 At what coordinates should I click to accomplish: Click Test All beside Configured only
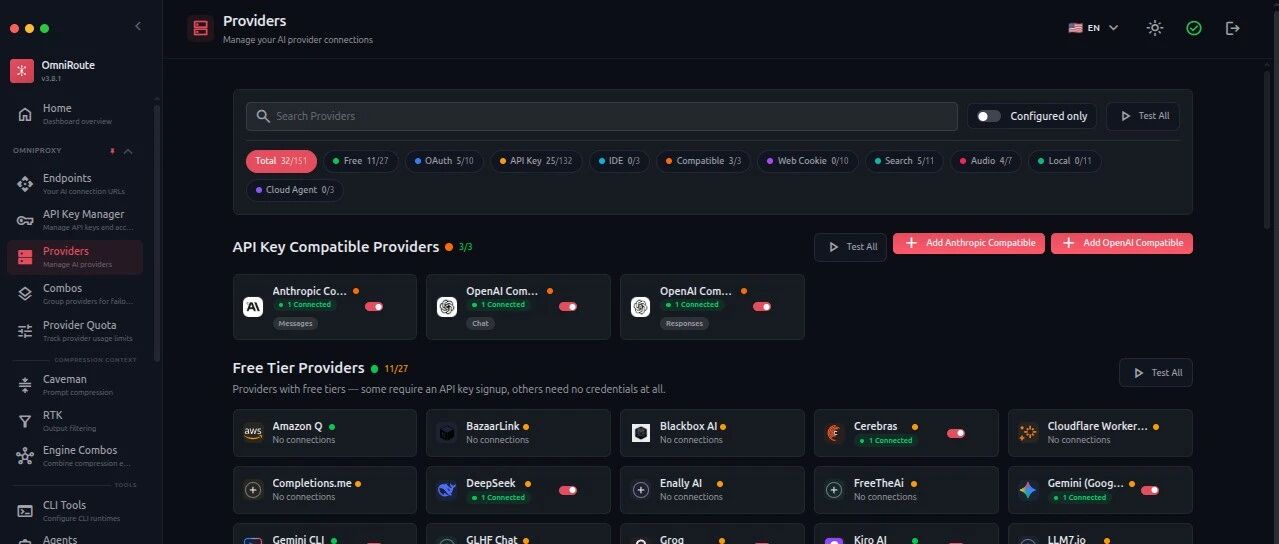(1143, 116)
